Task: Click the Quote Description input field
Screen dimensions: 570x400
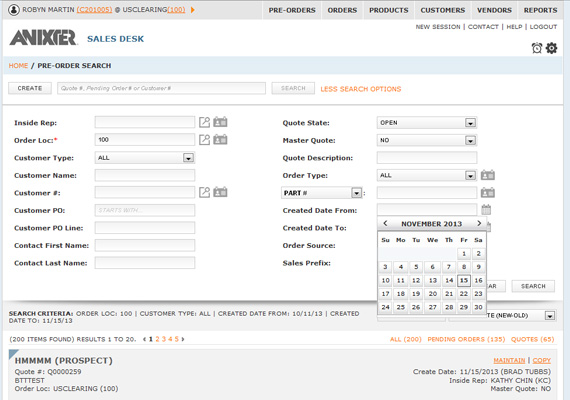Action: pyautogui.click(x=427, y=158)
